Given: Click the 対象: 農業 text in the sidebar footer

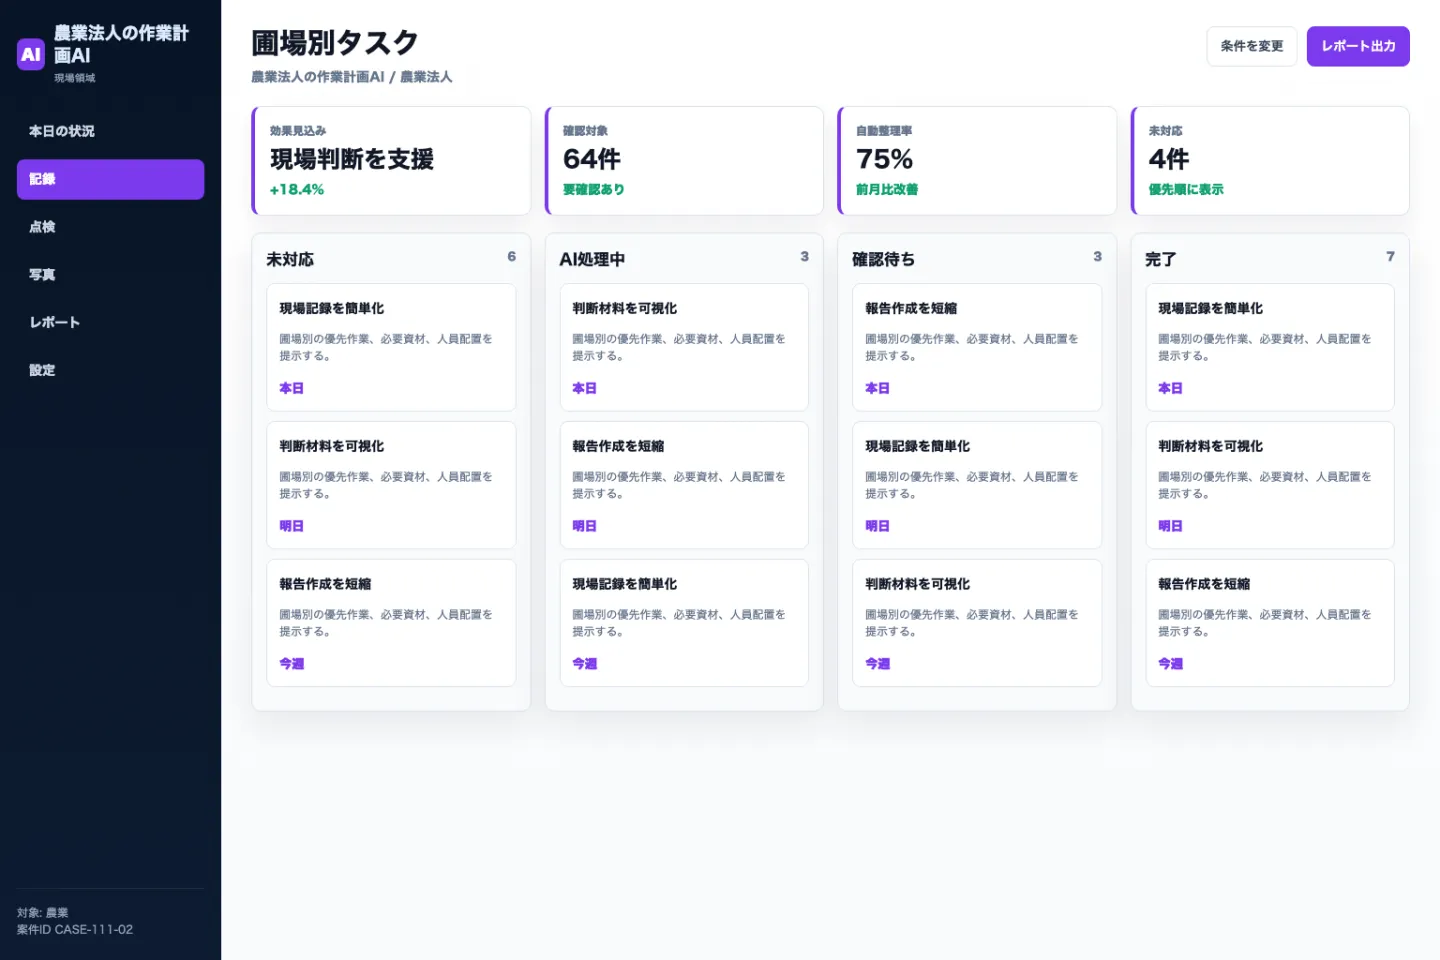Looking at the screenshot, I should click(43, 913).
